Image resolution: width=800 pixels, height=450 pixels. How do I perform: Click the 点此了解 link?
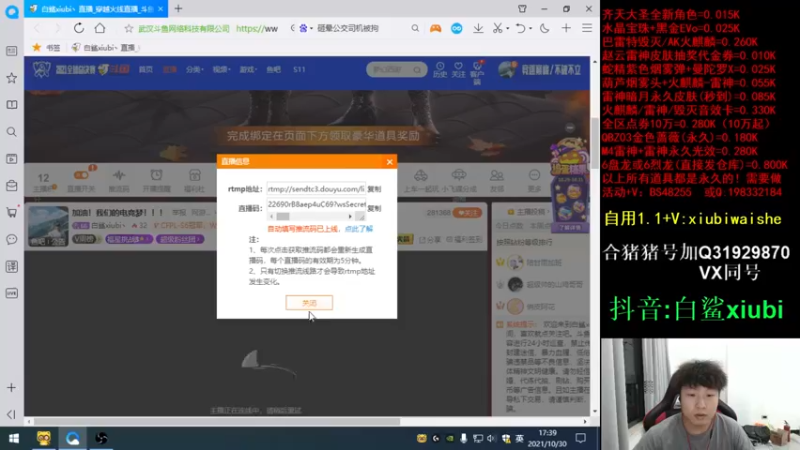[359, 229]
